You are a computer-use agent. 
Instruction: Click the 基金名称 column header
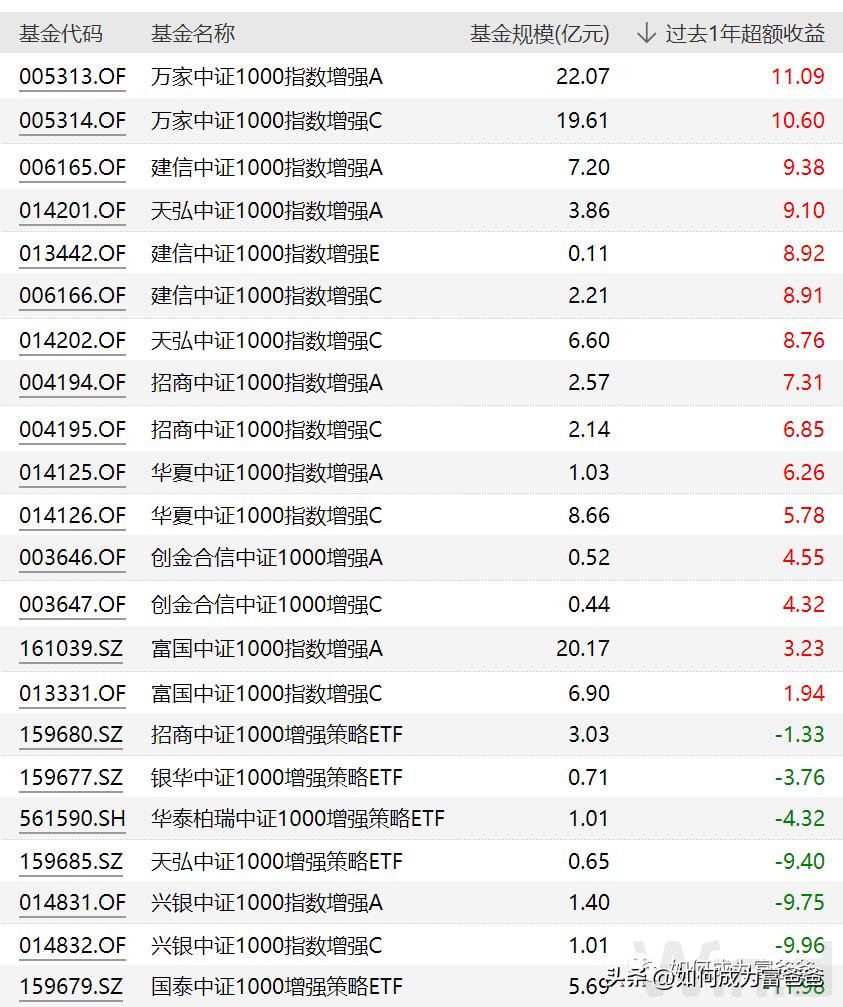(193, 33)
